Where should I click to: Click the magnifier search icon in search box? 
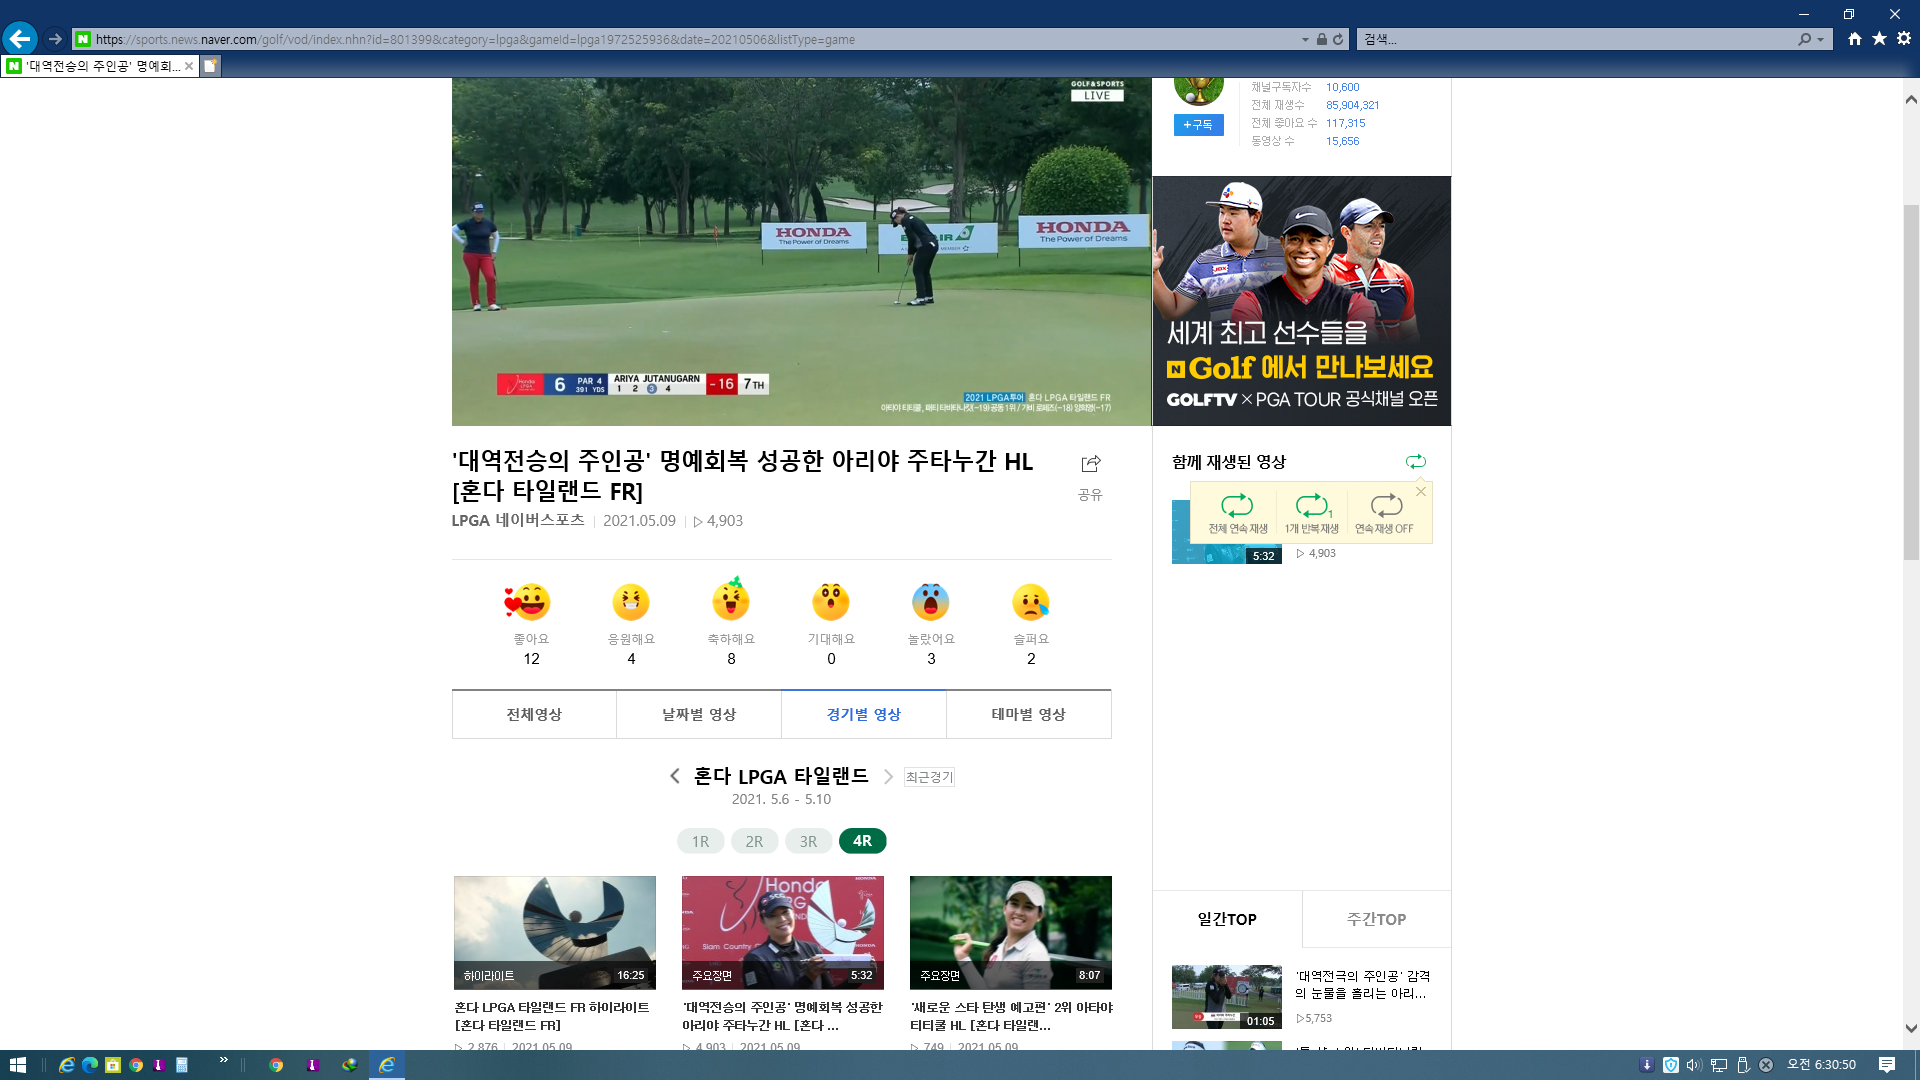pyautogui.click(x=1804, y=39)
